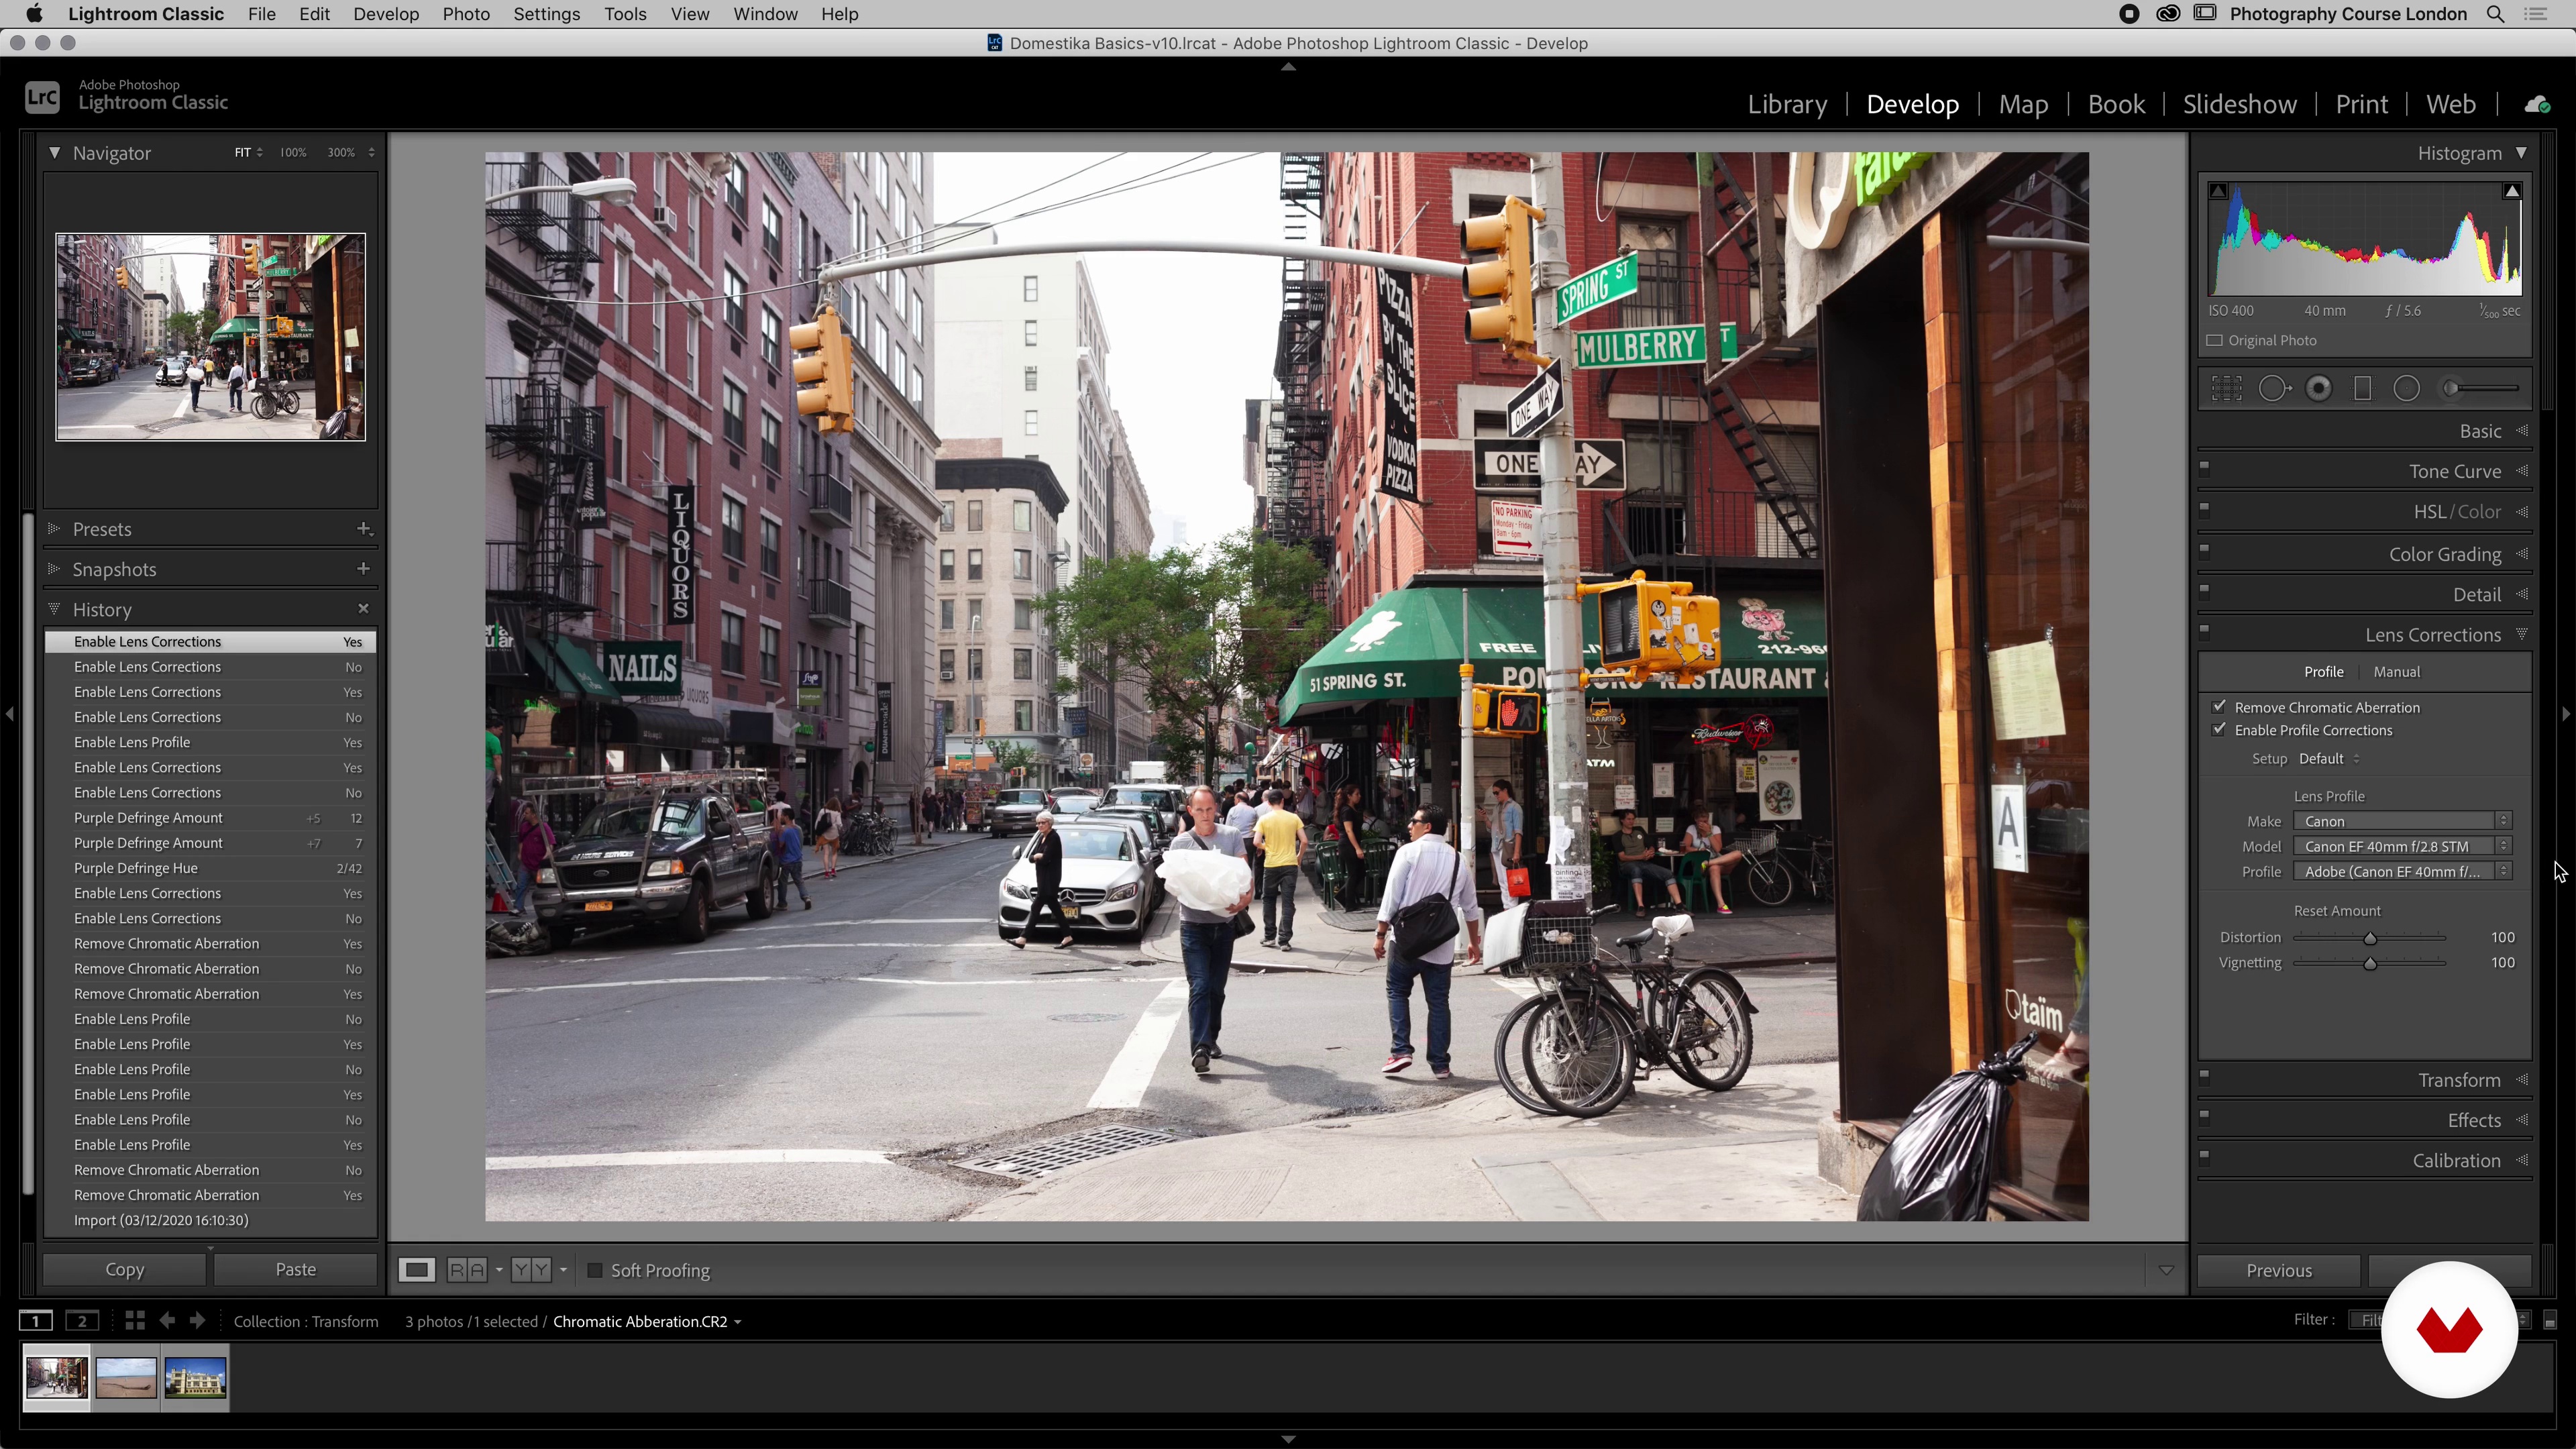Select the Crop Overlay tool
The height and width of the screenshot is (1449, 2576).
(x=2227, y=388)
